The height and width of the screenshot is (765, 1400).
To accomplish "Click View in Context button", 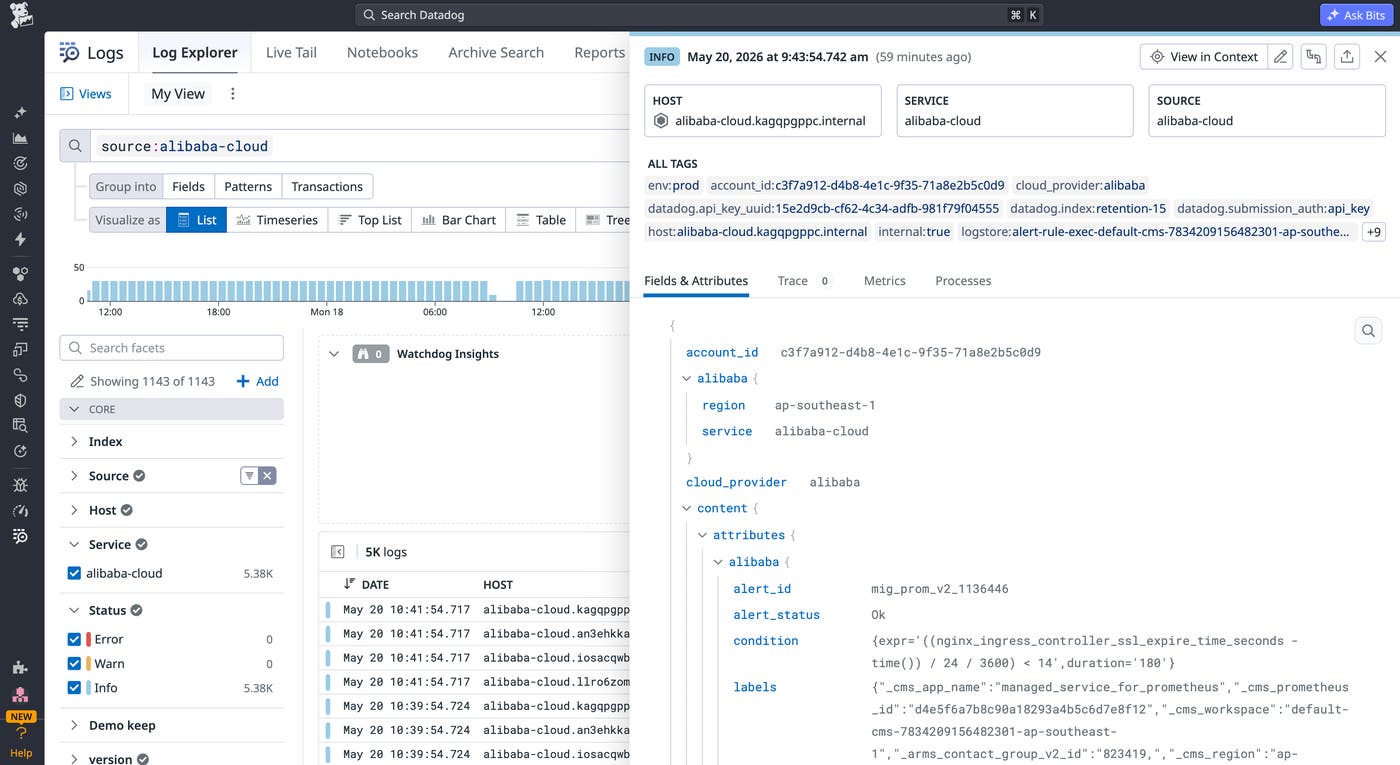I will (1204, 57).
